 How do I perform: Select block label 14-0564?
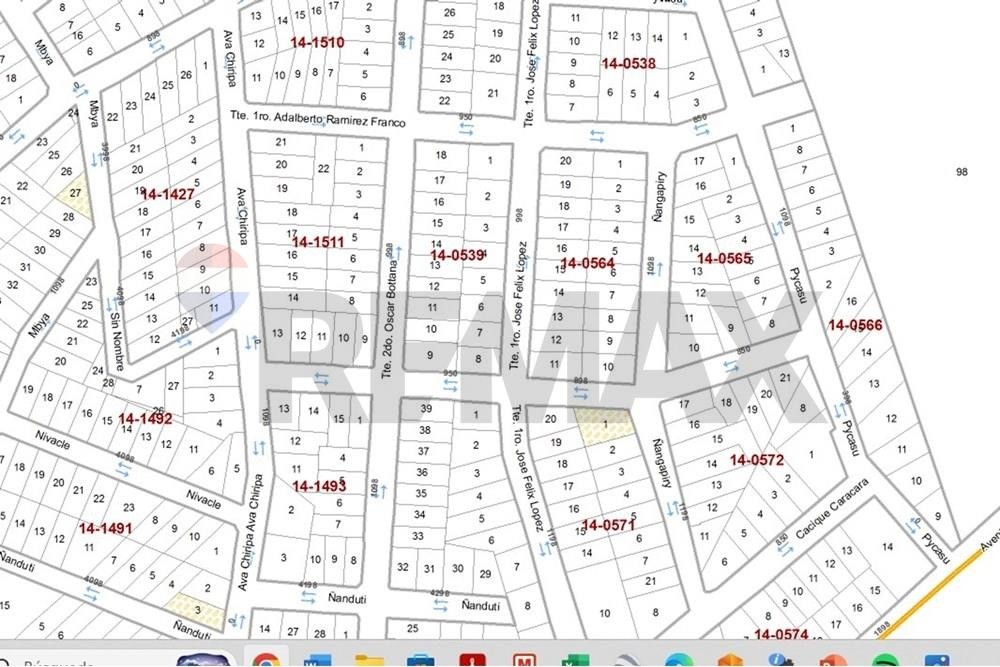coord(587,263)
